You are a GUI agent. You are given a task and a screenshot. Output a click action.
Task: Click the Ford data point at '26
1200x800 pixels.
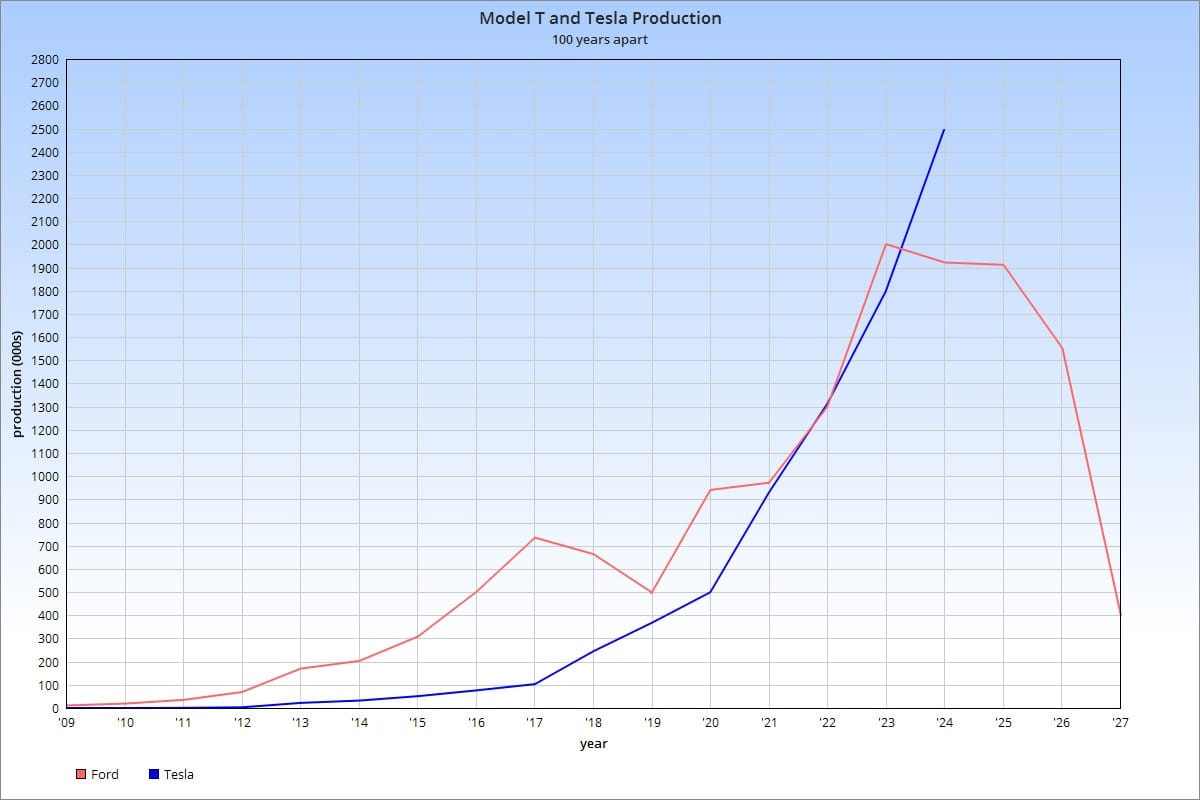coord(1062,348)
